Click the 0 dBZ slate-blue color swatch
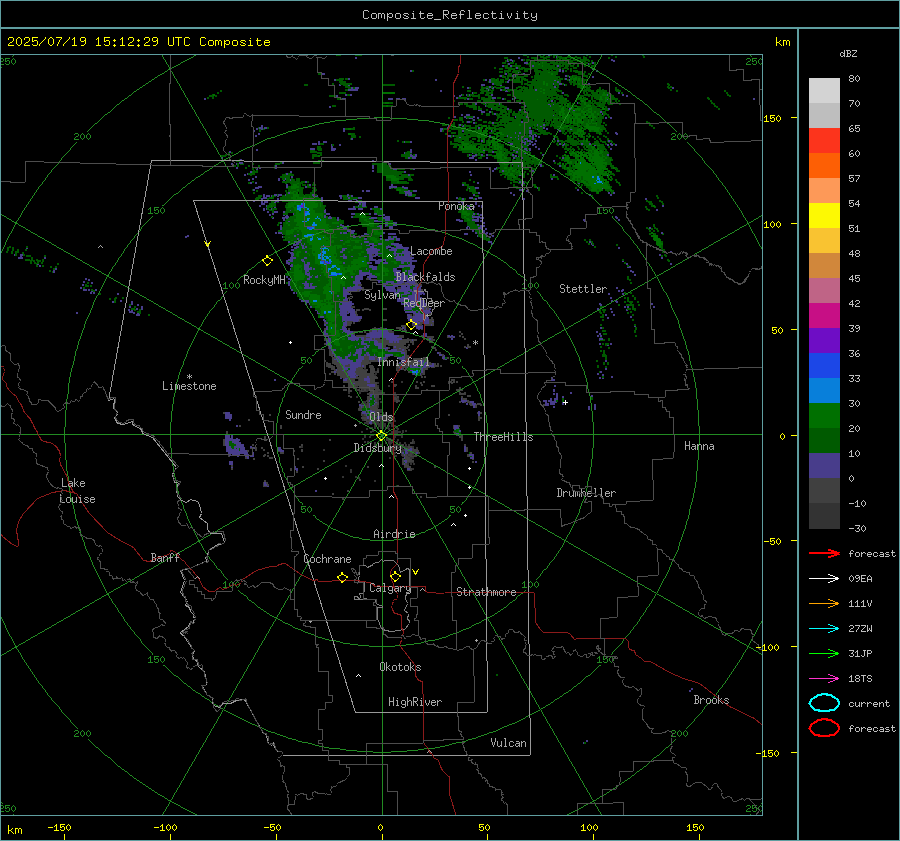This screenshot has width=900, height=841. click(x=824, y=466)
